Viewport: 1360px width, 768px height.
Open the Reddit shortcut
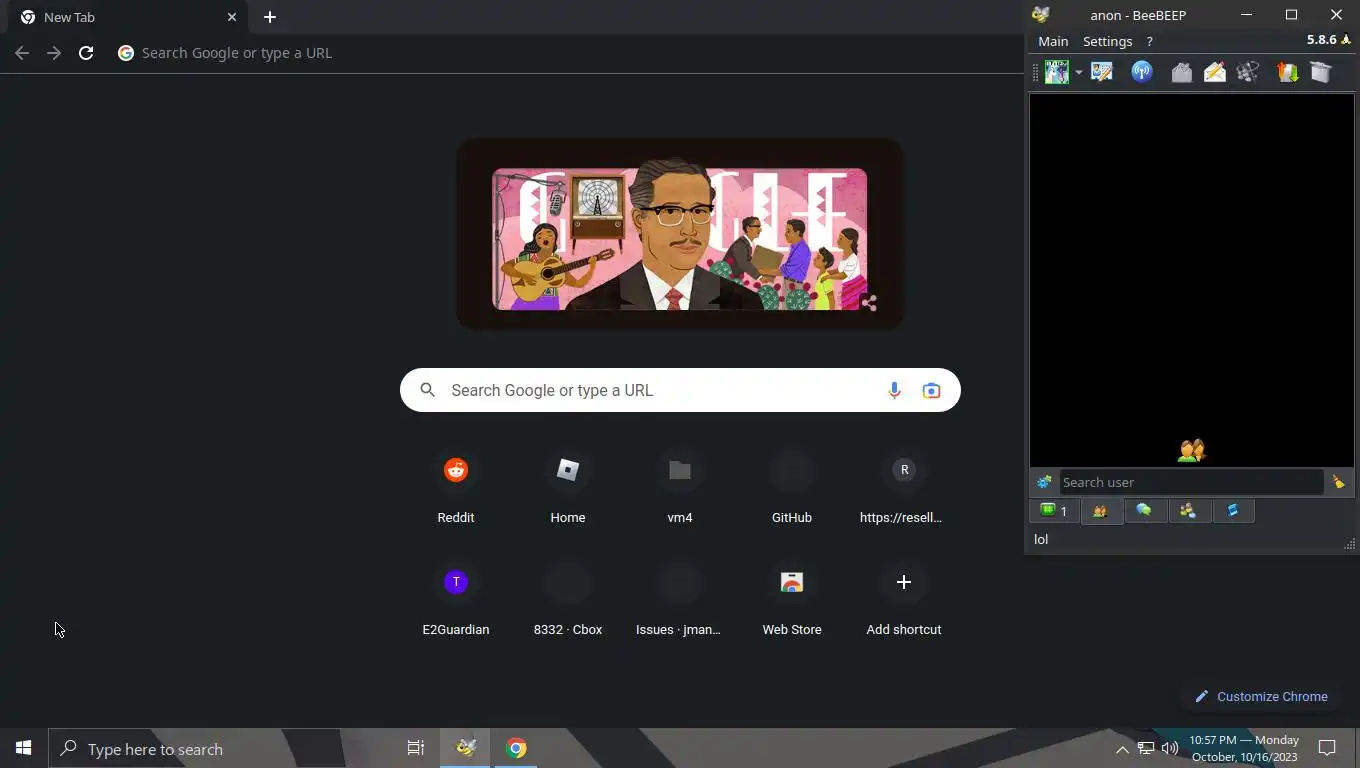456,488
